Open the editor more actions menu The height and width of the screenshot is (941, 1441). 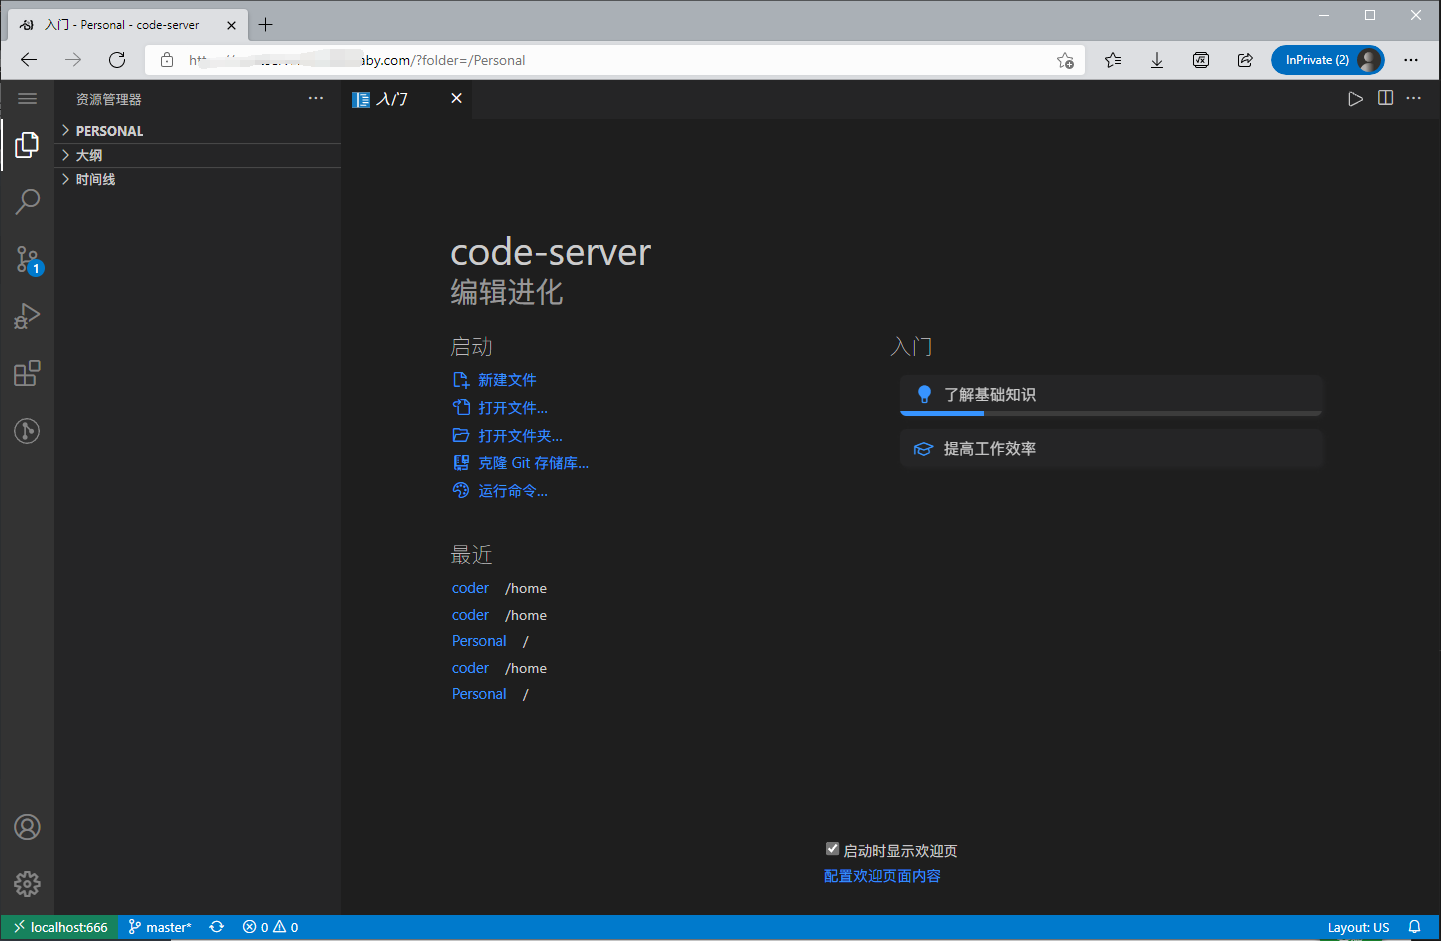tap(1413, 98)
